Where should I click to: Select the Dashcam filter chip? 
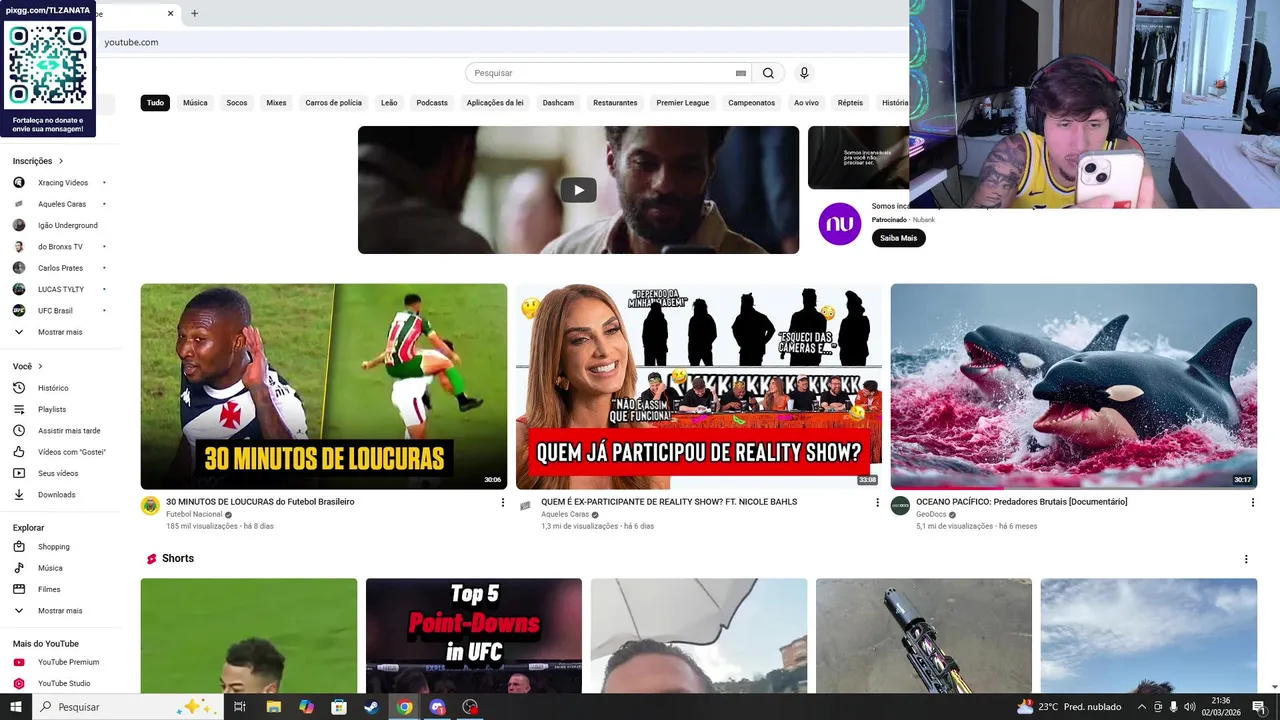(558, 103)
